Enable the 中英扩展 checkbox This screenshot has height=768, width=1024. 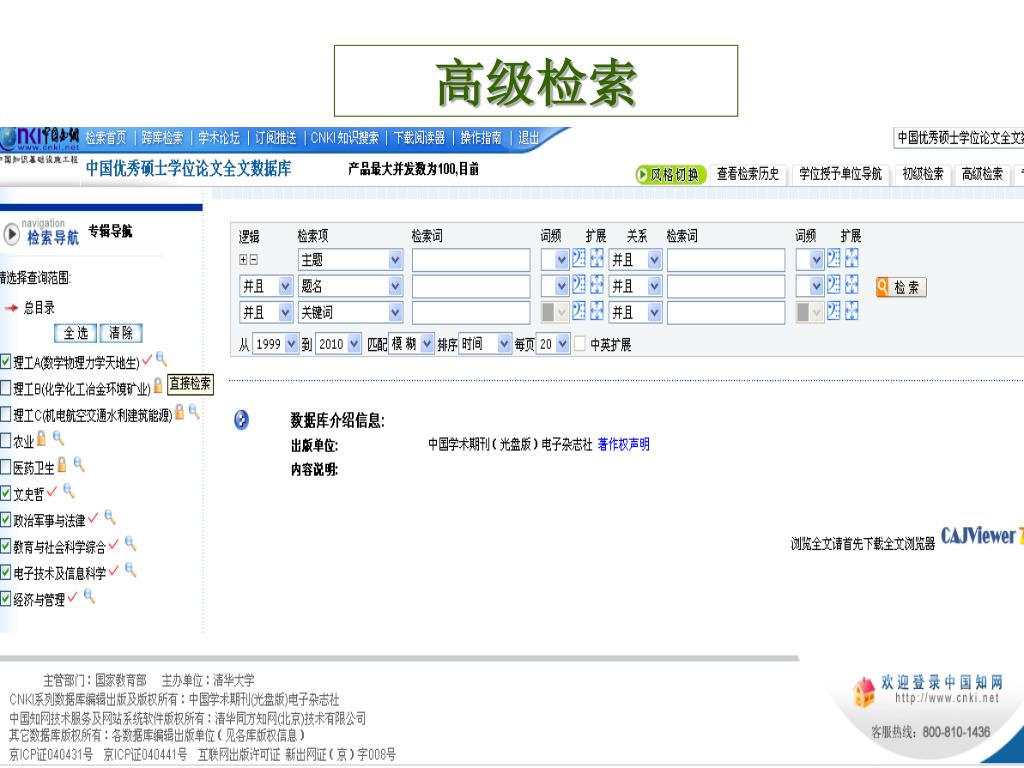pos(580,344)
